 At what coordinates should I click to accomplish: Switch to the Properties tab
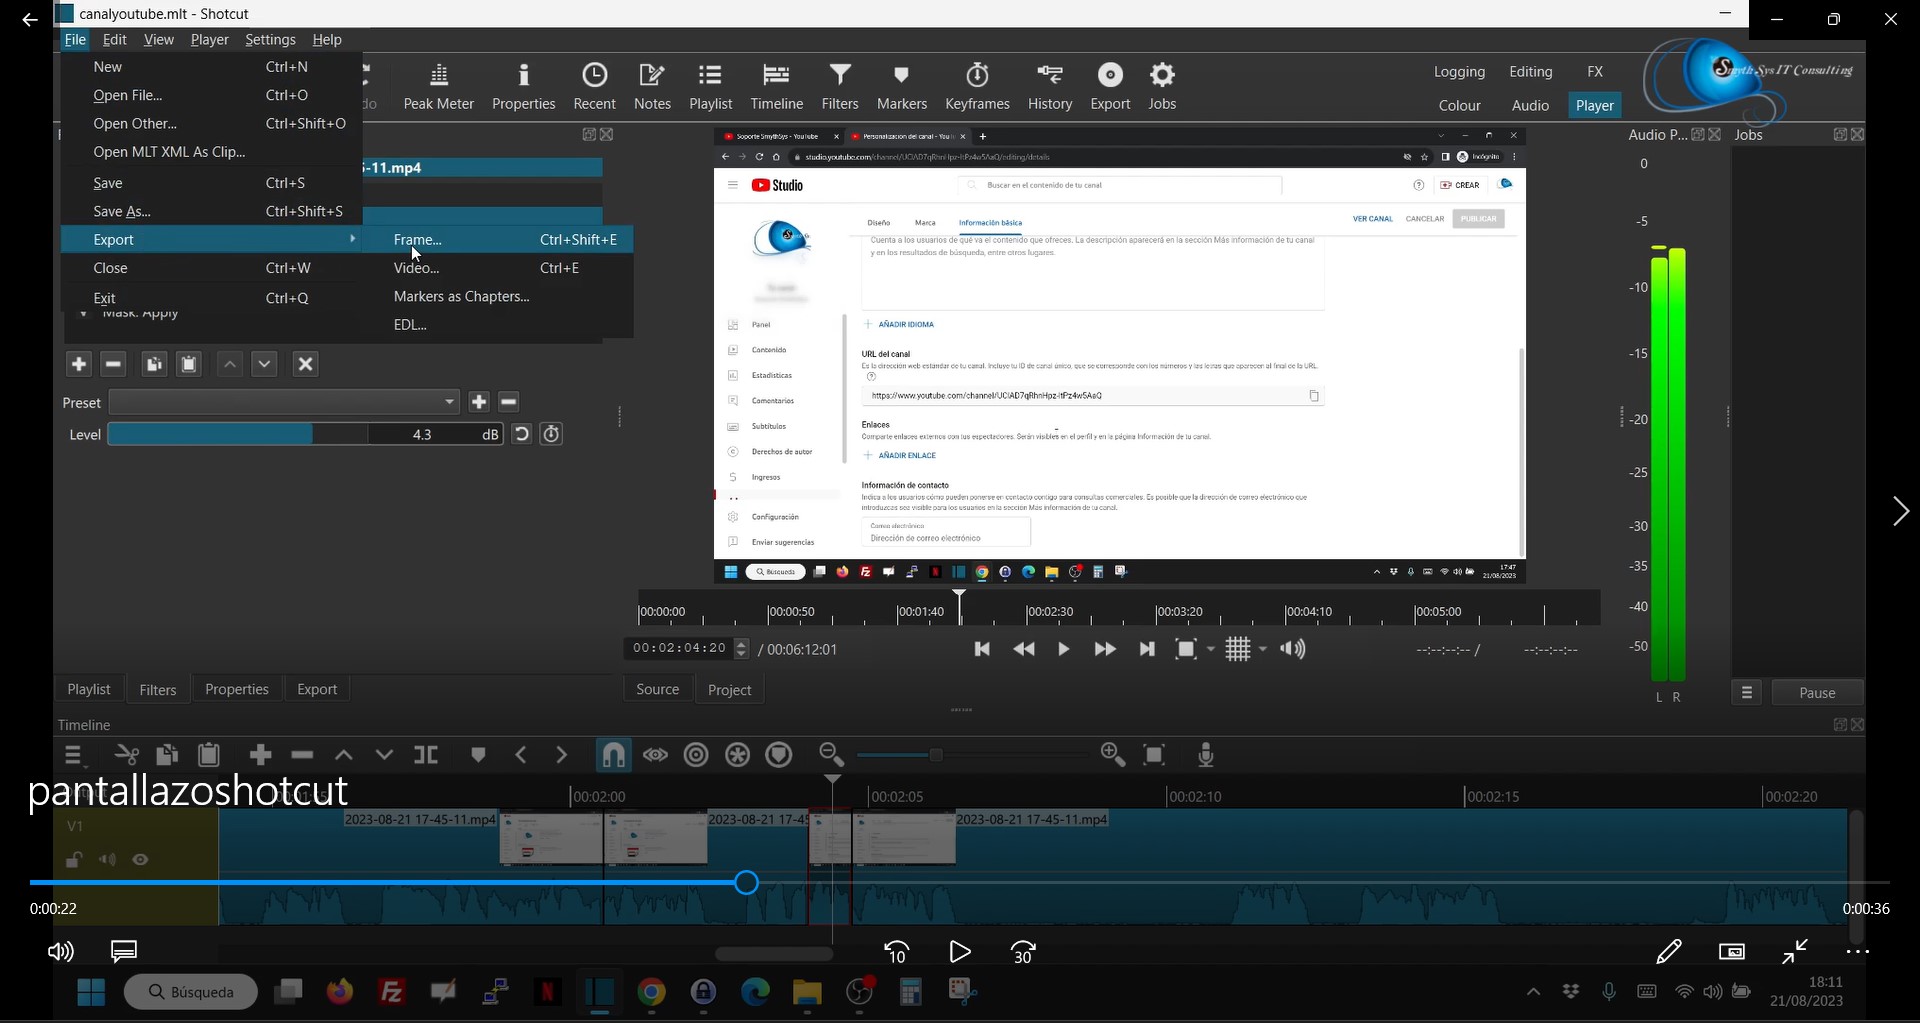(236, 689)
